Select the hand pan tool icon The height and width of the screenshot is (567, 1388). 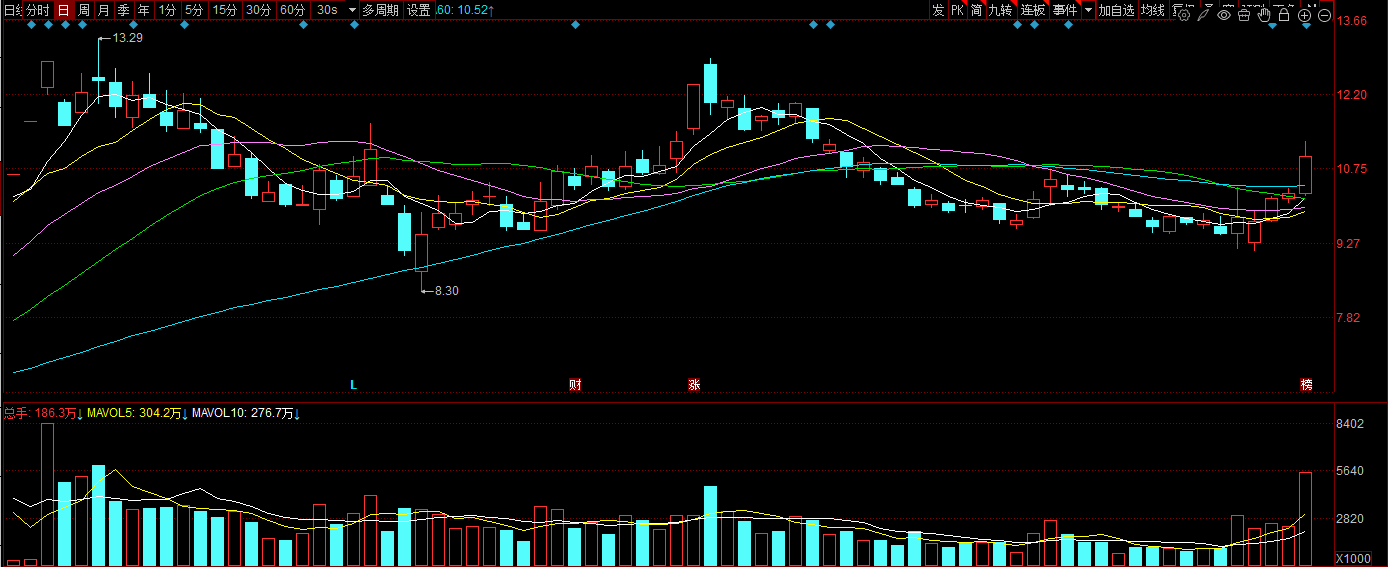(x=1263, y=15)
